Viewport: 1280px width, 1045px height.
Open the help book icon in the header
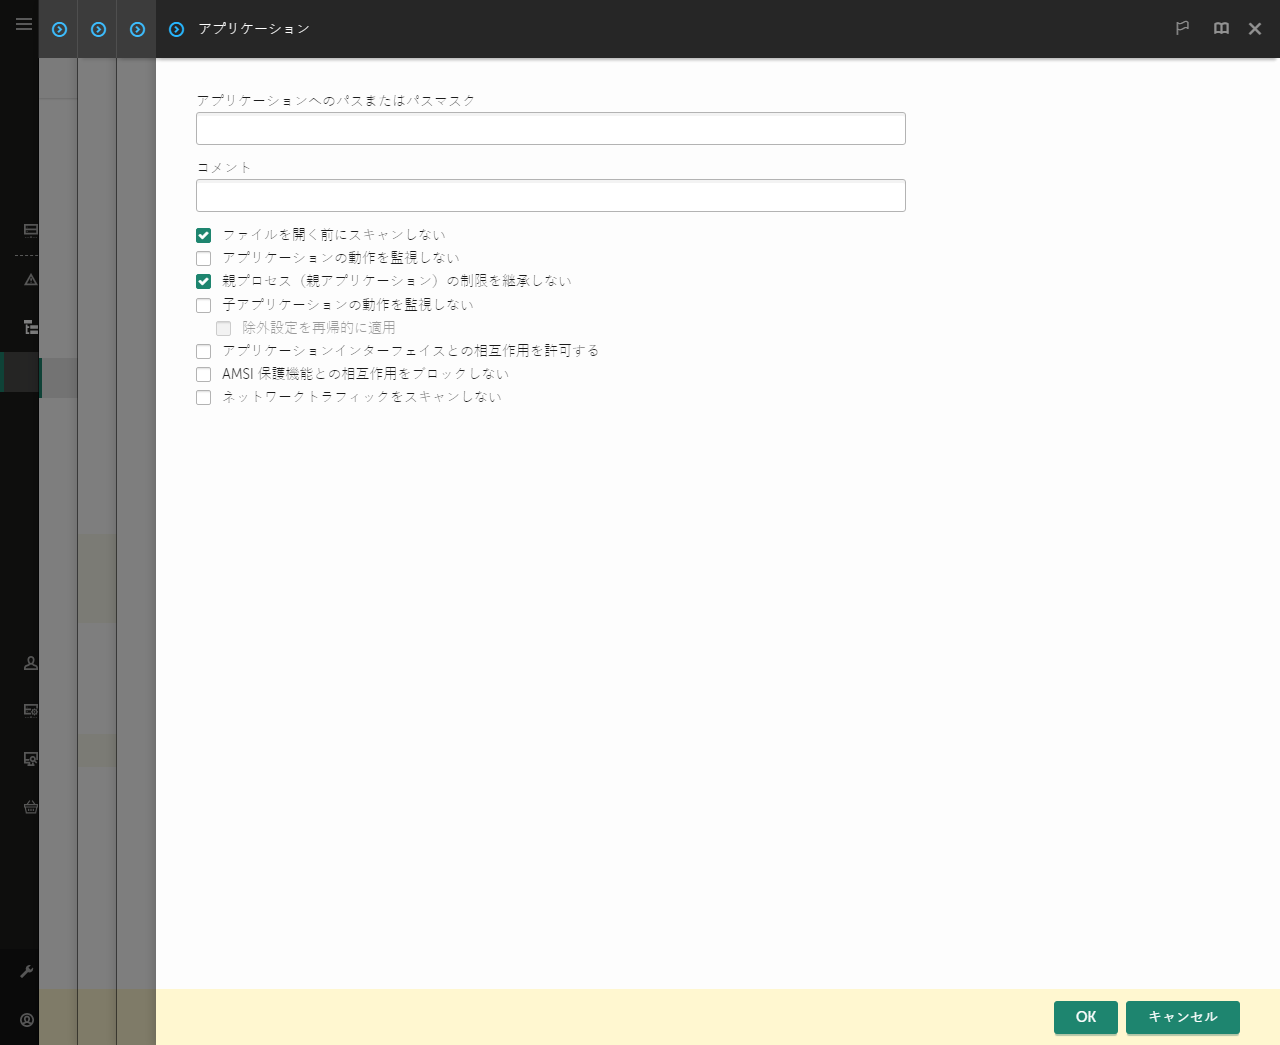(1221, 28)
